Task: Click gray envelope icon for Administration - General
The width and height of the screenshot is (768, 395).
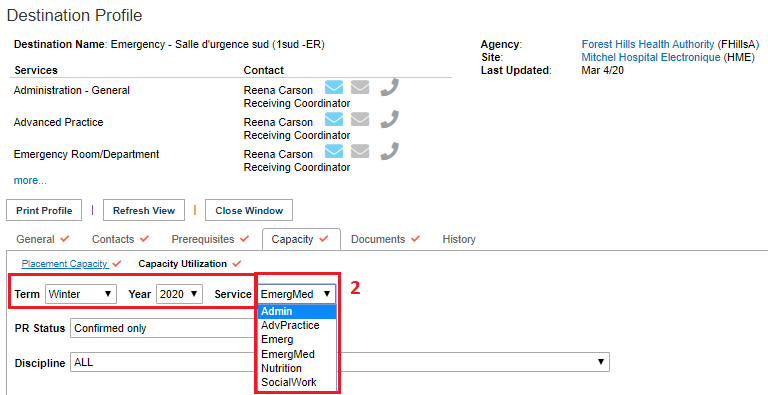Action: pyautogui.click(x=360, y=88)
